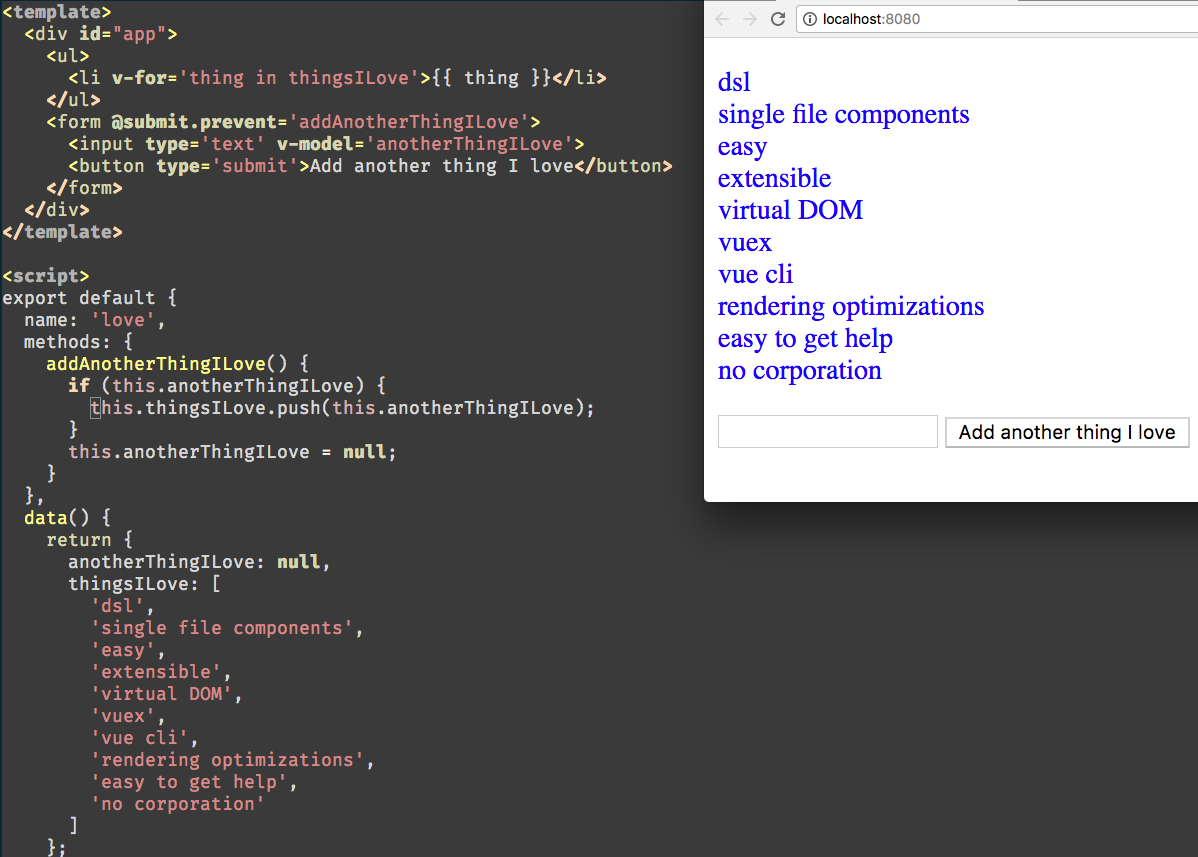The image size is (1198, 857).
Task: Click 'virtual DOM' in the browser list
Action: [x=790, y=210]
